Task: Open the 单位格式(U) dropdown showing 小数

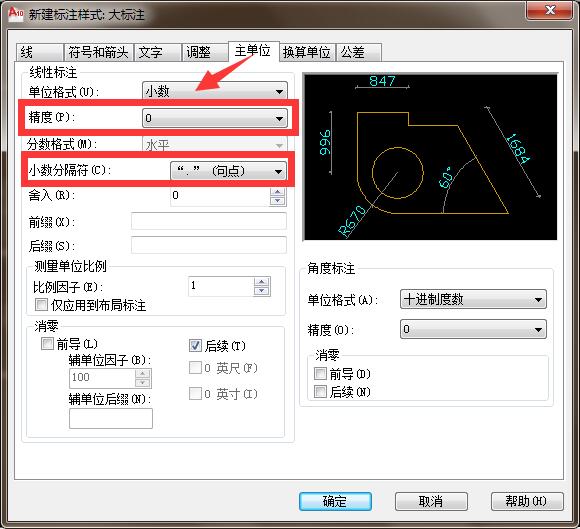Action: click(215, 91)
